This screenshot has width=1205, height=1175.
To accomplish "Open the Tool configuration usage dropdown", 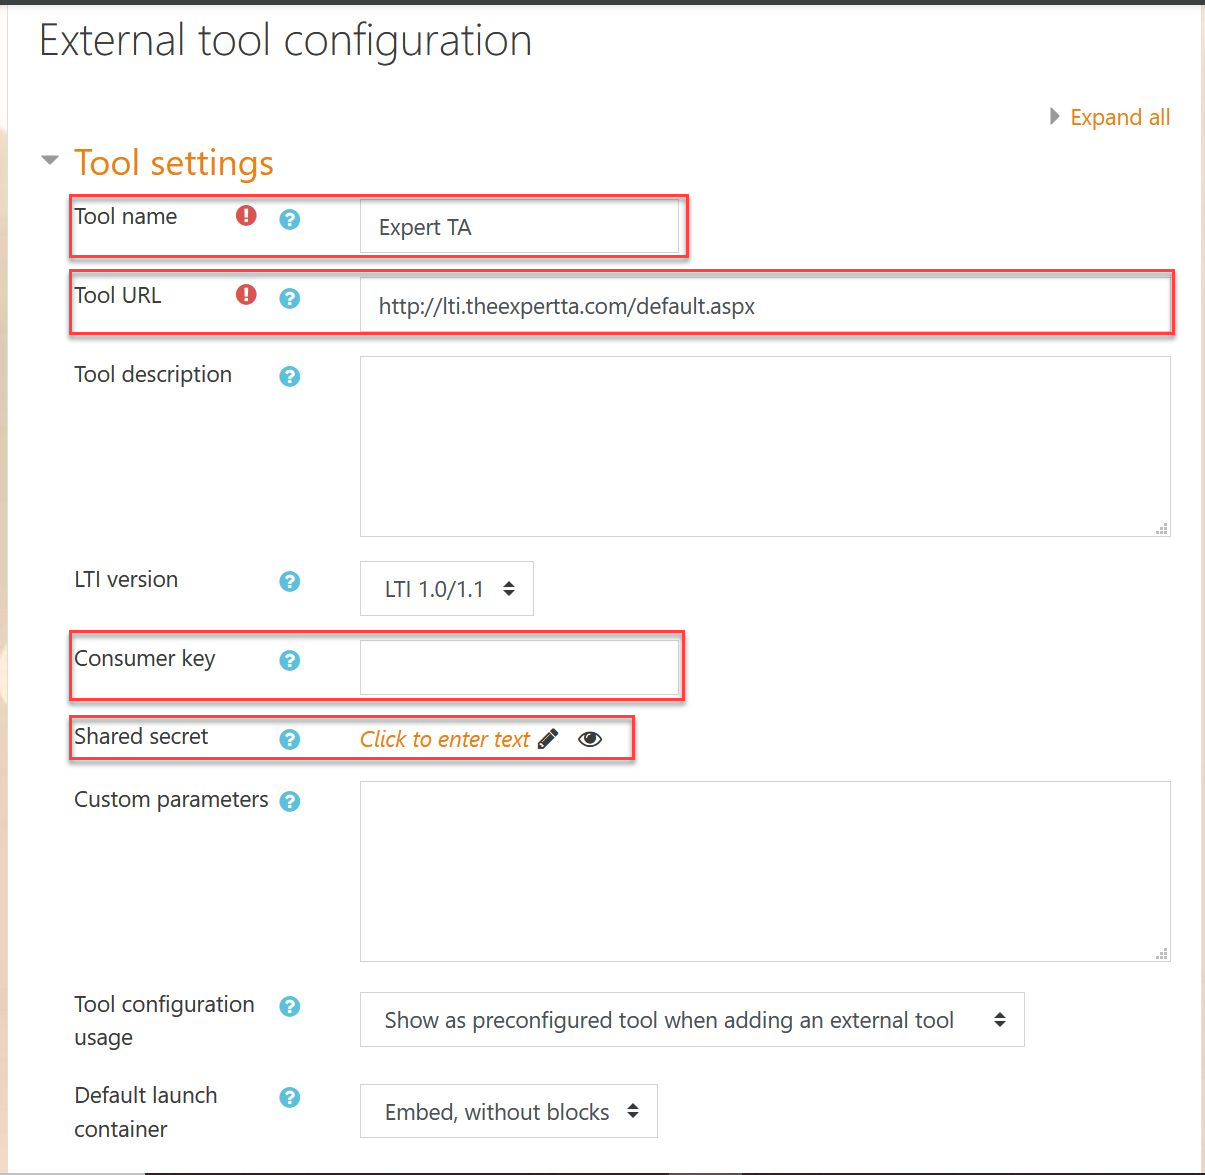I will point(692,1020).
